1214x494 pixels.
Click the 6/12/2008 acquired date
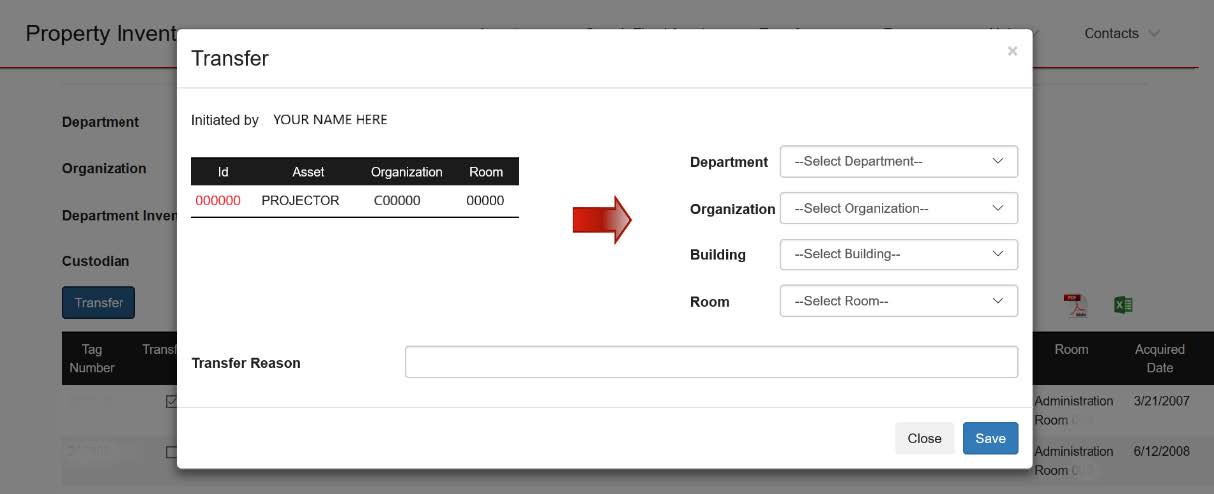point(1163,451)
